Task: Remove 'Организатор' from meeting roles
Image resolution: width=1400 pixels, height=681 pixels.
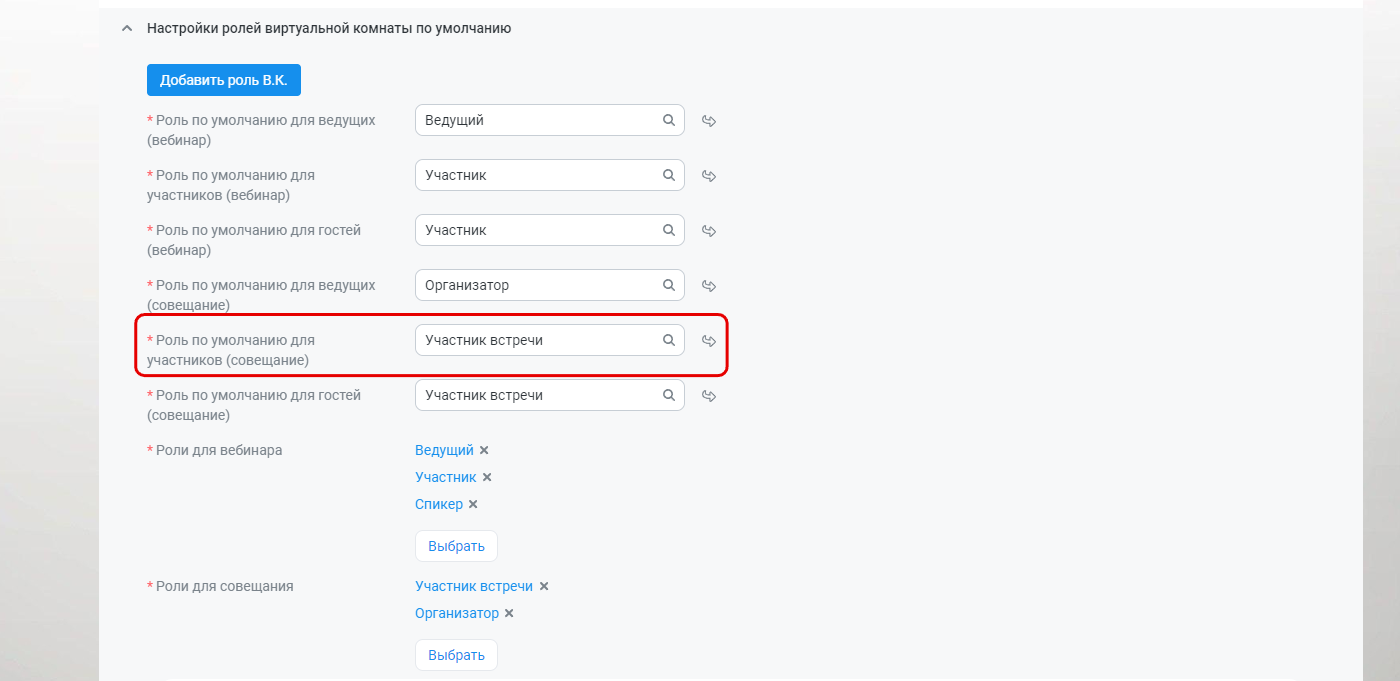Action: 509,614
